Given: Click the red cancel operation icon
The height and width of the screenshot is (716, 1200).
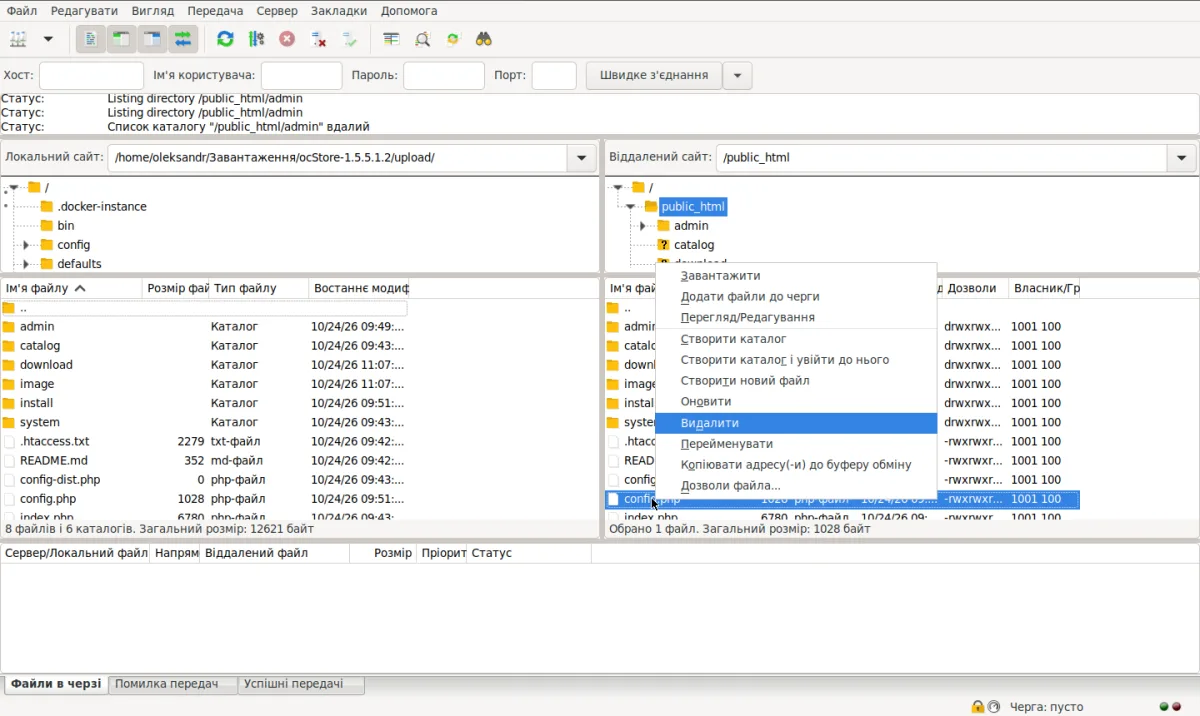Looking at the screenshot, I should tap(287, 39).
